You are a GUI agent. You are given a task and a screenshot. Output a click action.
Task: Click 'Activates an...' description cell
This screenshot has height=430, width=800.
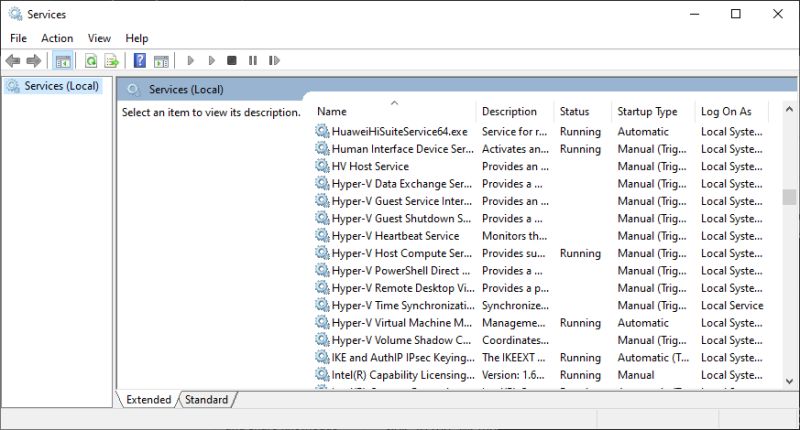[515, 148]
